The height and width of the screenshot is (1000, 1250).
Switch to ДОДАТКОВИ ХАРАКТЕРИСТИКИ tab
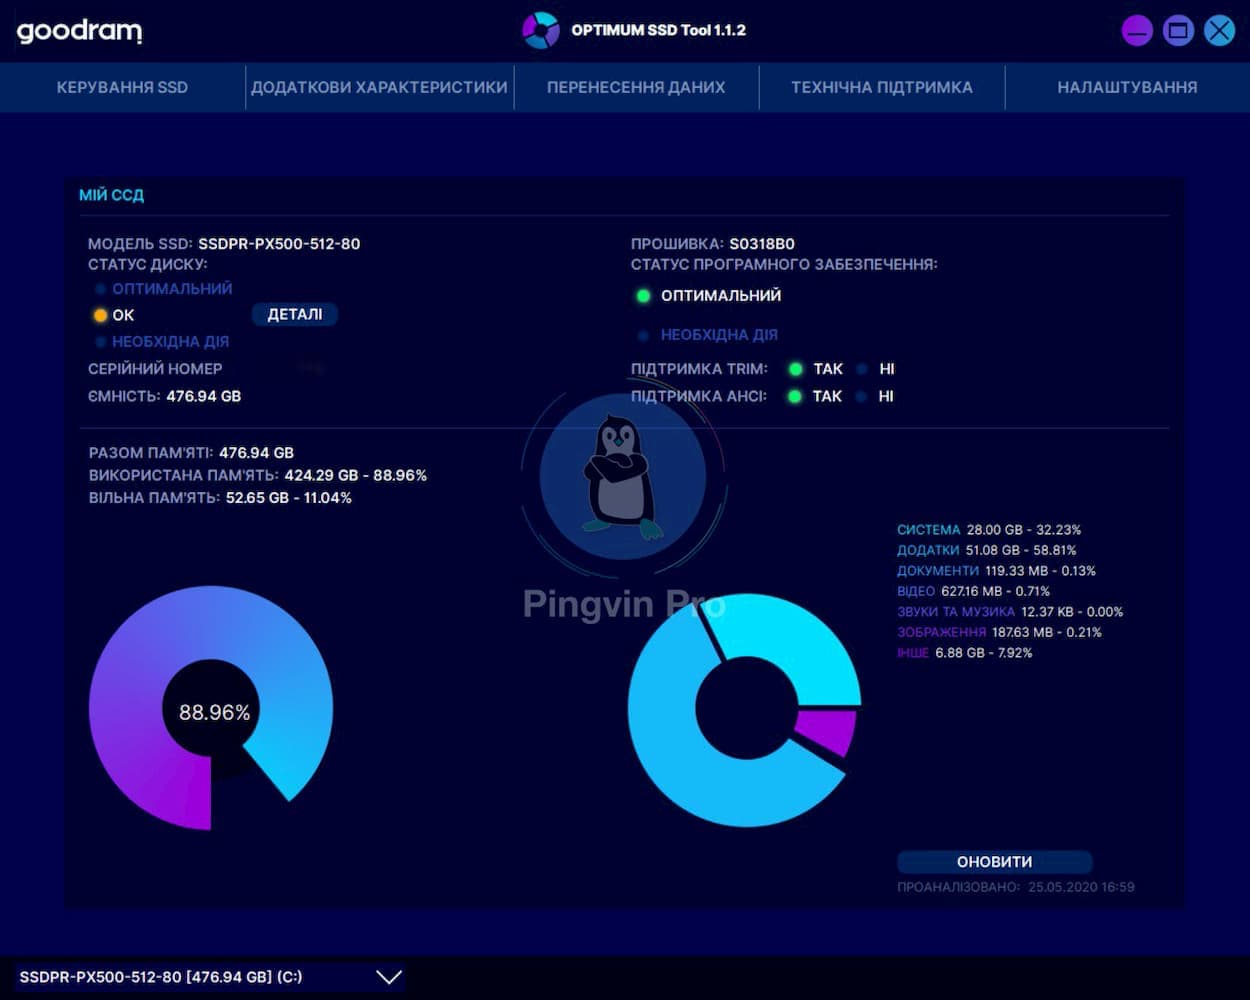379,87
